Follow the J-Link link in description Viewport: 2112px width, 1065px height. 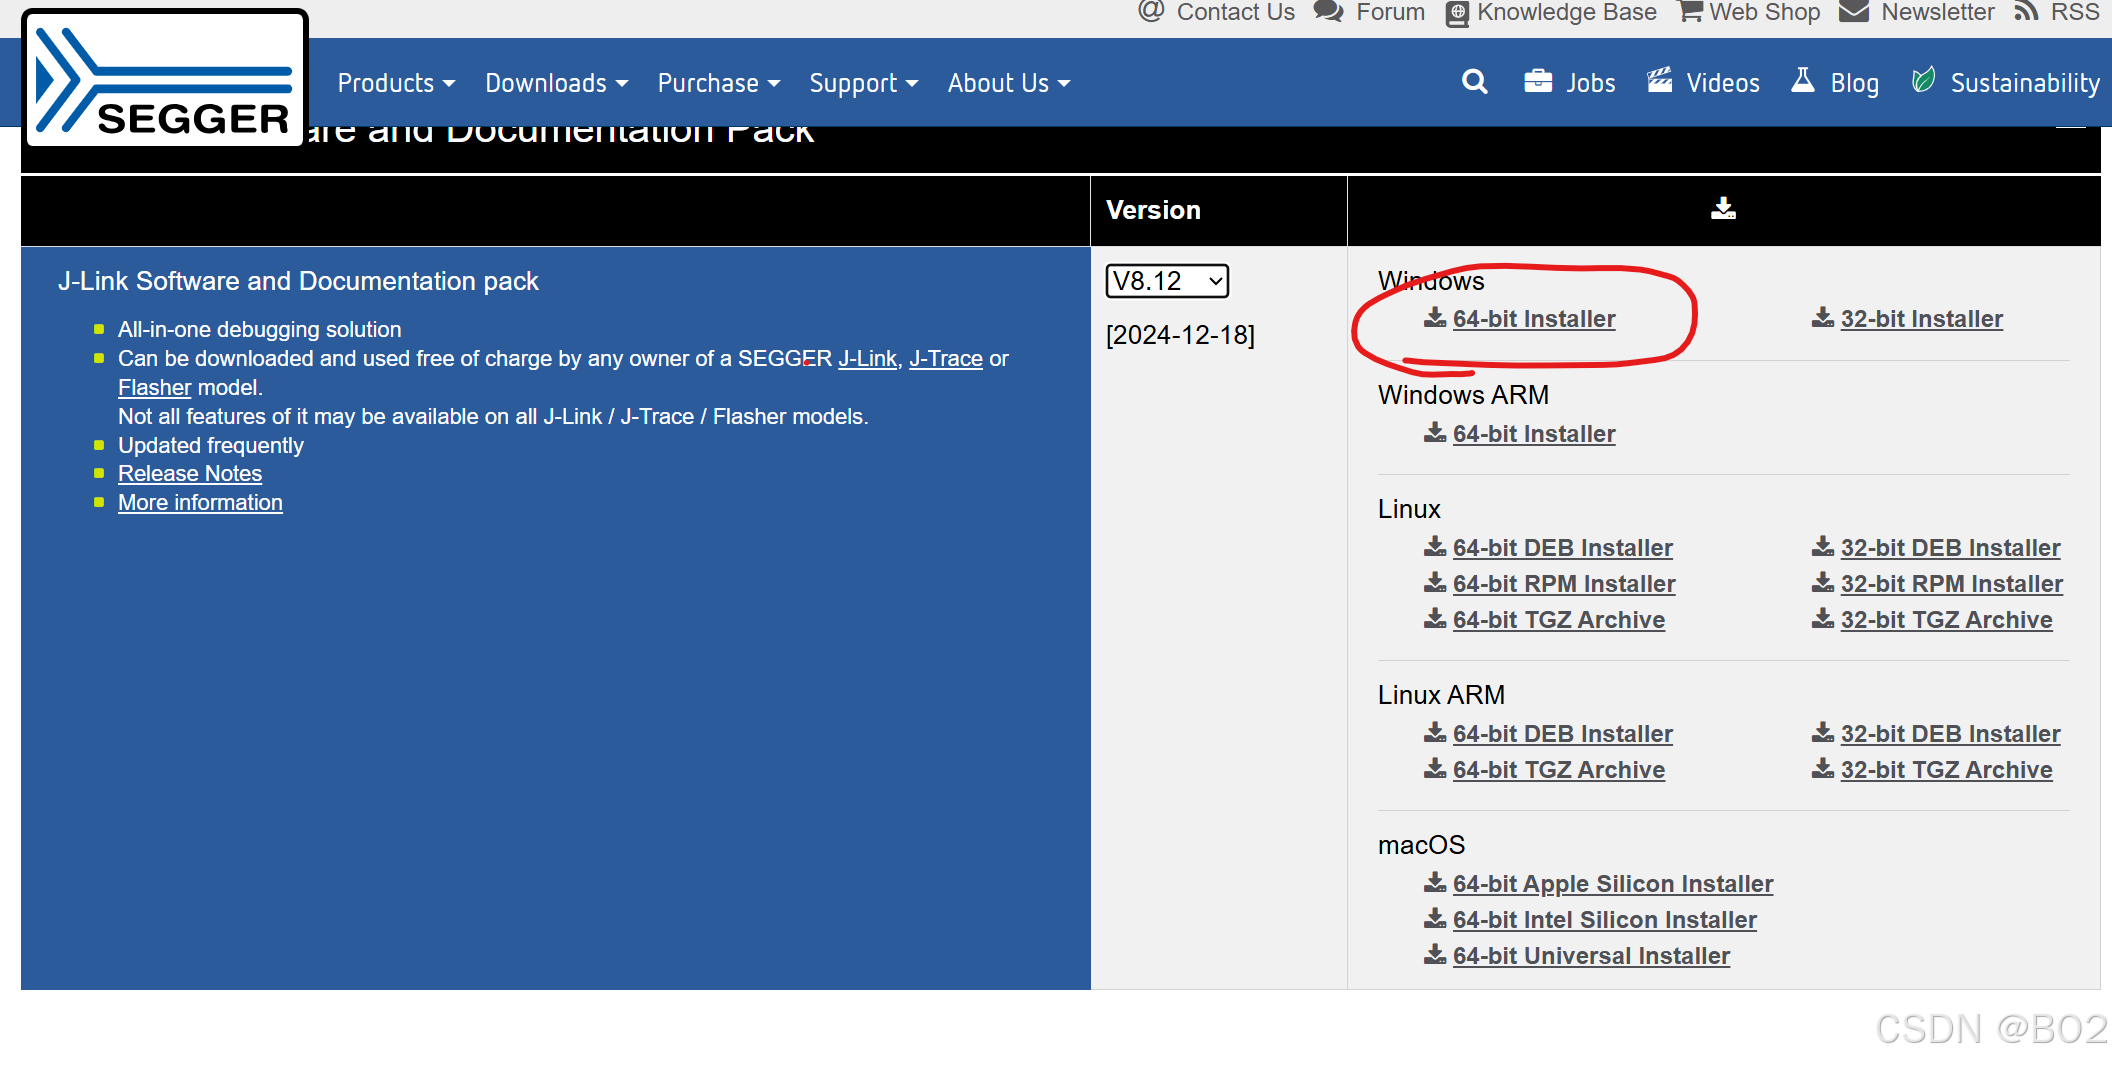(867, 358)
